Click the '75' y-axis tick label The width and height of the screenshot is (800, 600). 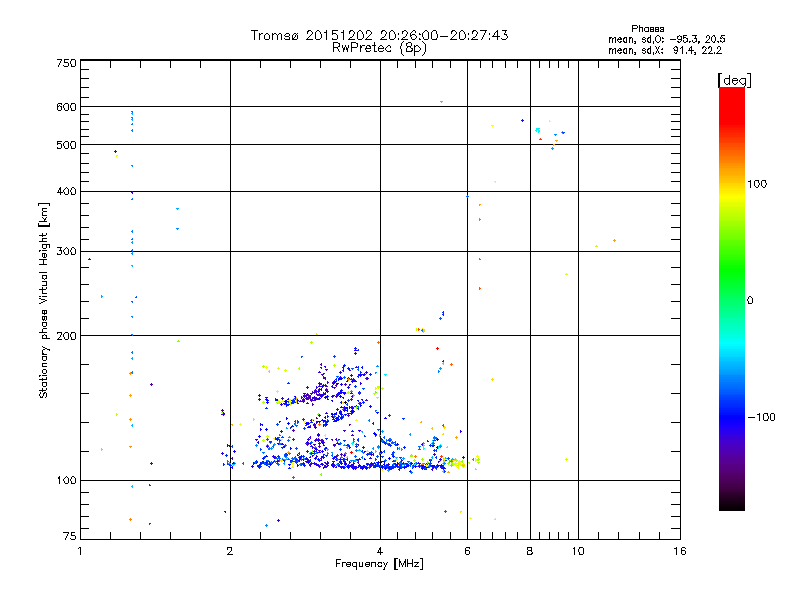[x=70, y=536]
